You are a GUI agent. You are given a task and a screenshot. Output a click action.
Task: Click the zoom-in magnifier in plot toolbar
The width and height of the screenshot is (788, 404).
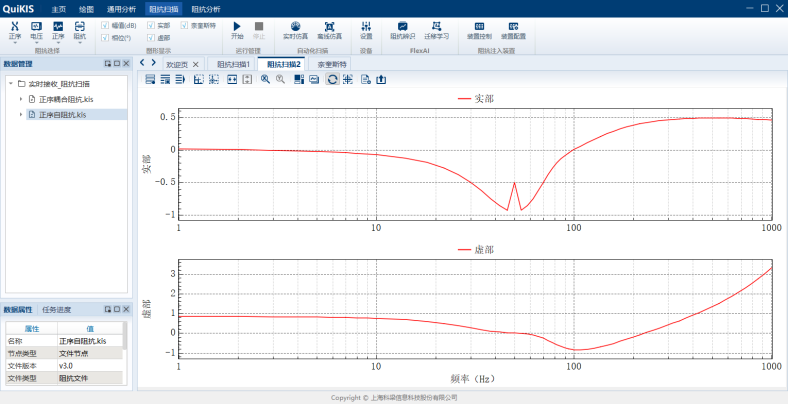265,79
